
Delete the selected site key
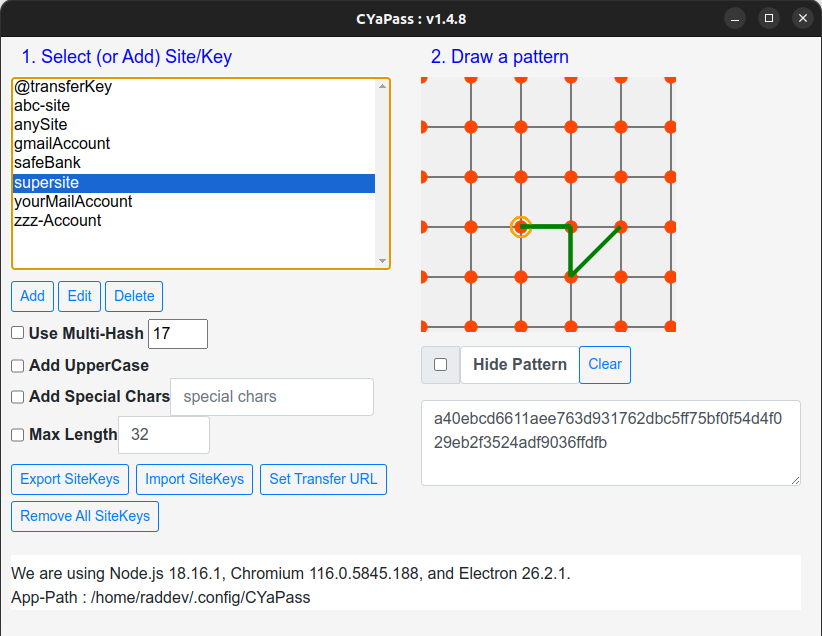[x=134, y=296]
